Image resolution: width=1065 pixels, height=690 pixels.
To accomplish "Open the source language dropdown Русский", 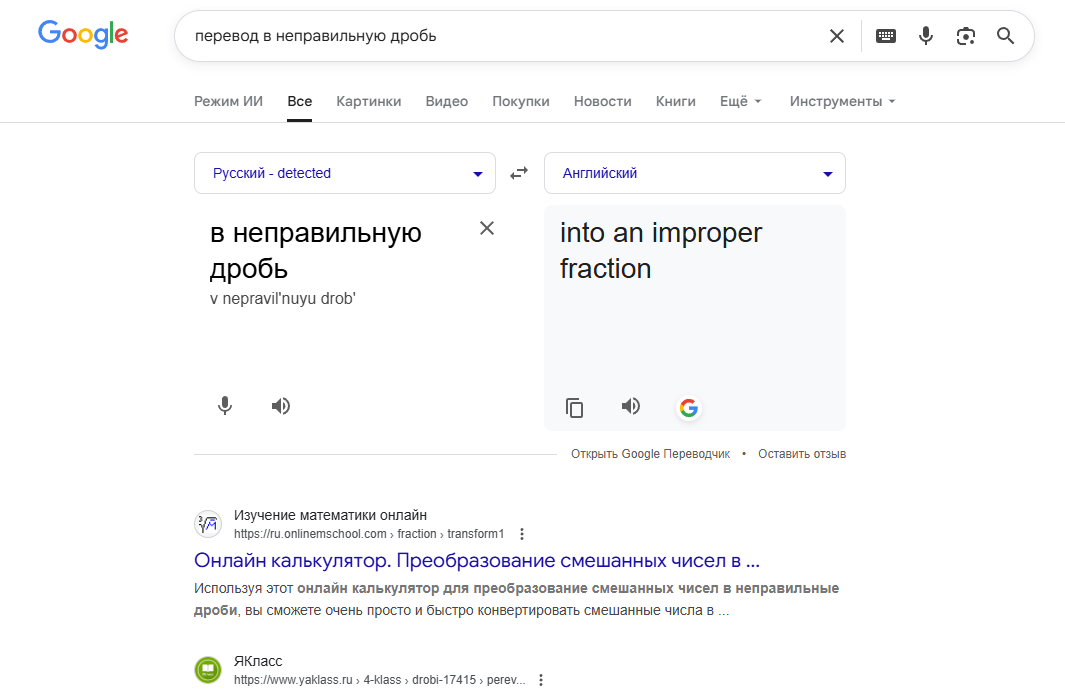I will coord(345,173).
